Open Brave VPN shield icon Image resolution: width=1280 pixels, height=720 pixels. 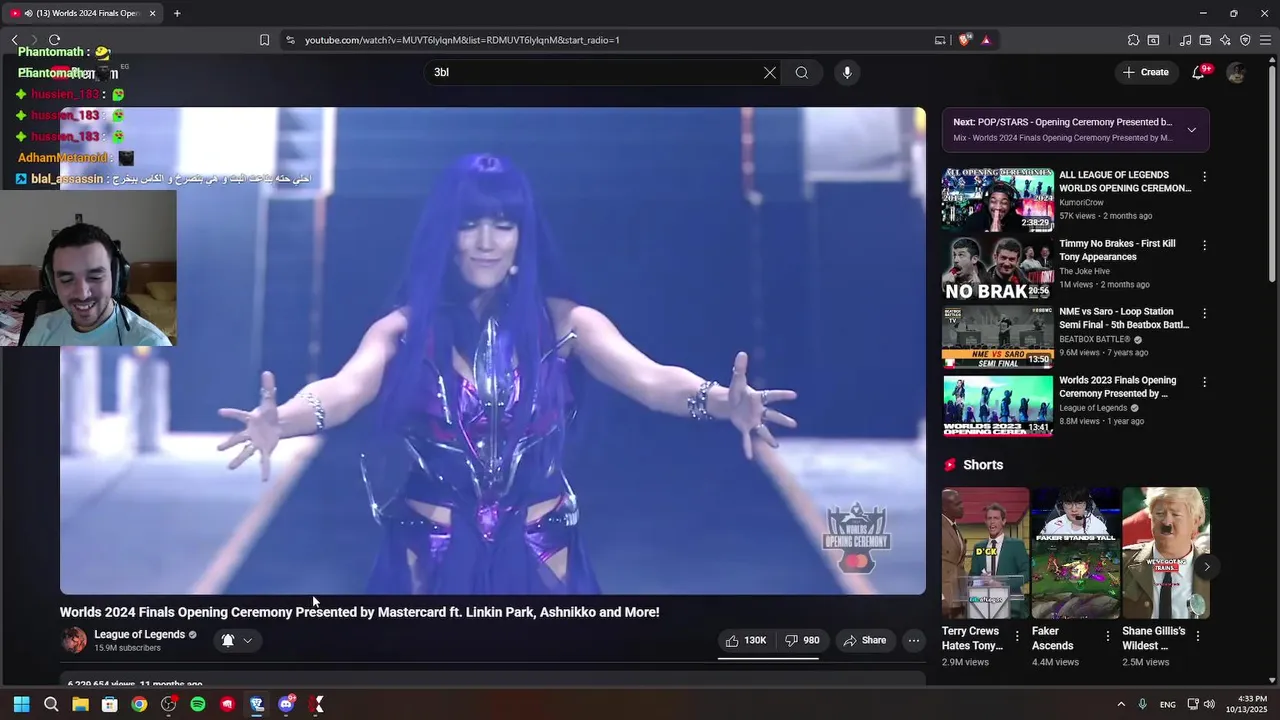coord(1245,40)
